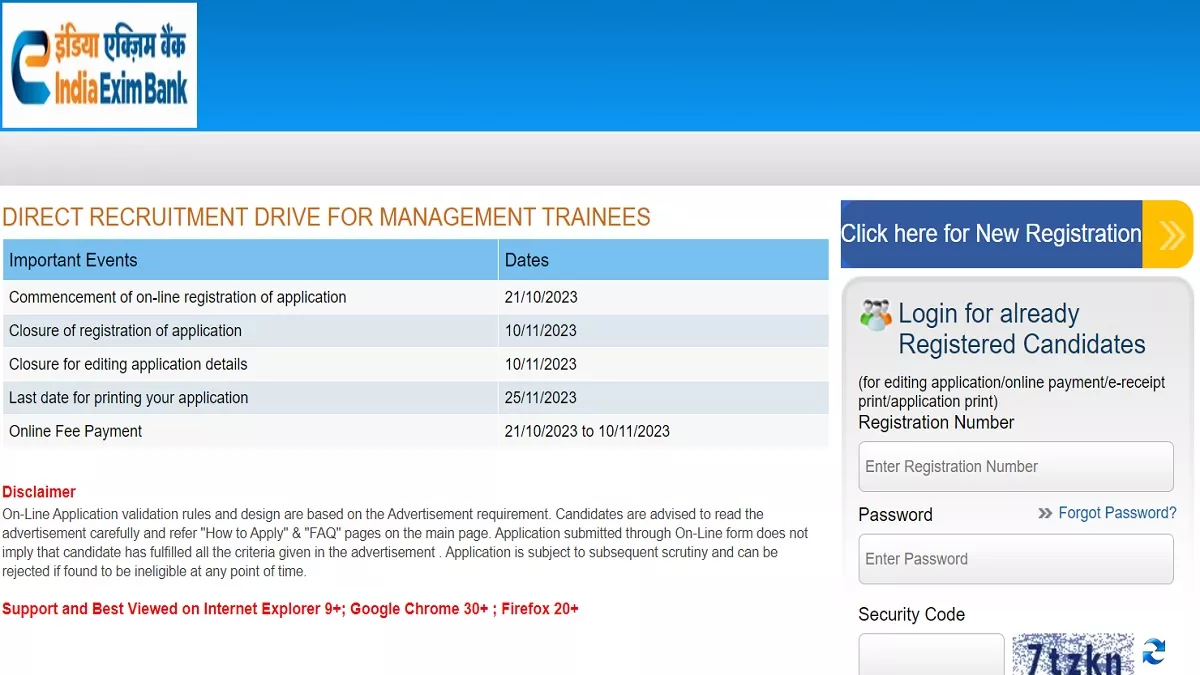Click the captcha image showing 7tzkn
This screenshot has width=1200, height=675.
1073,655
